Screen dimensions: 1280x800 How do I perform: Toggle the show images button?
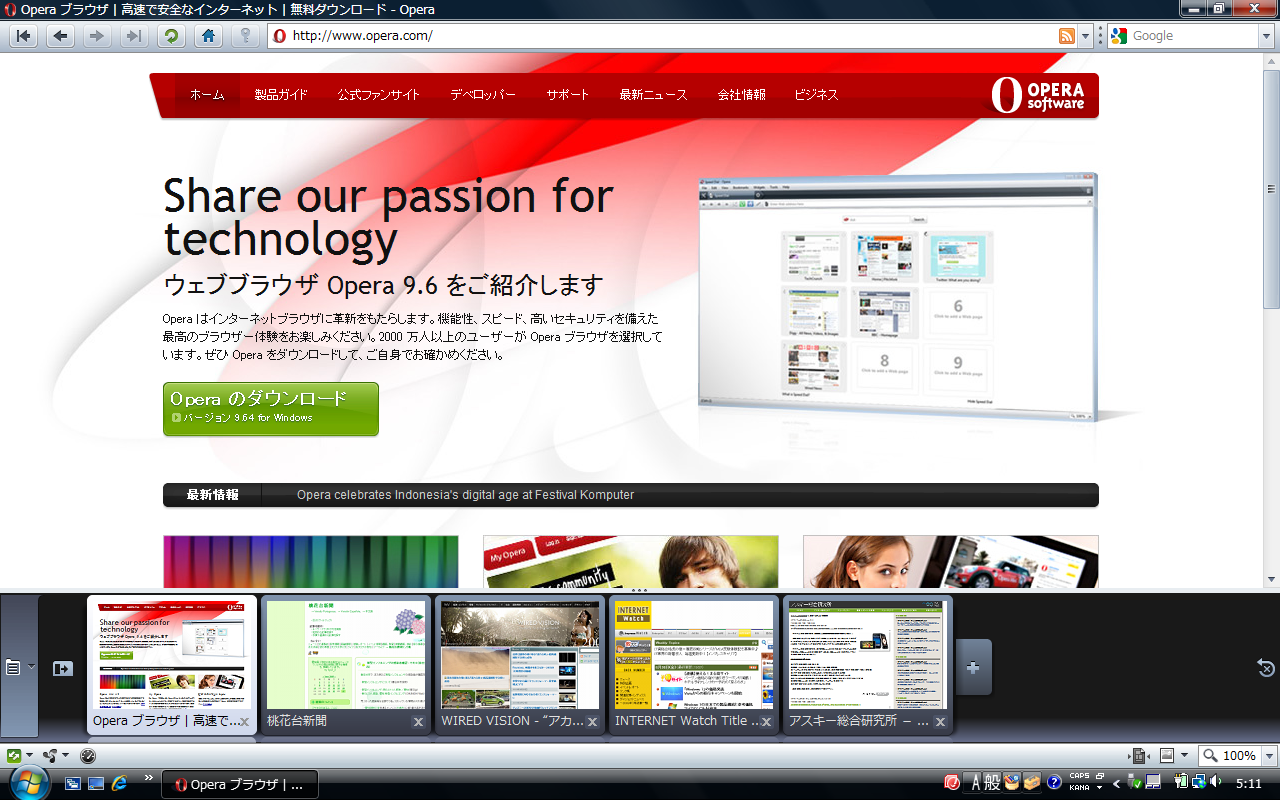click(x=1167, y=756)
